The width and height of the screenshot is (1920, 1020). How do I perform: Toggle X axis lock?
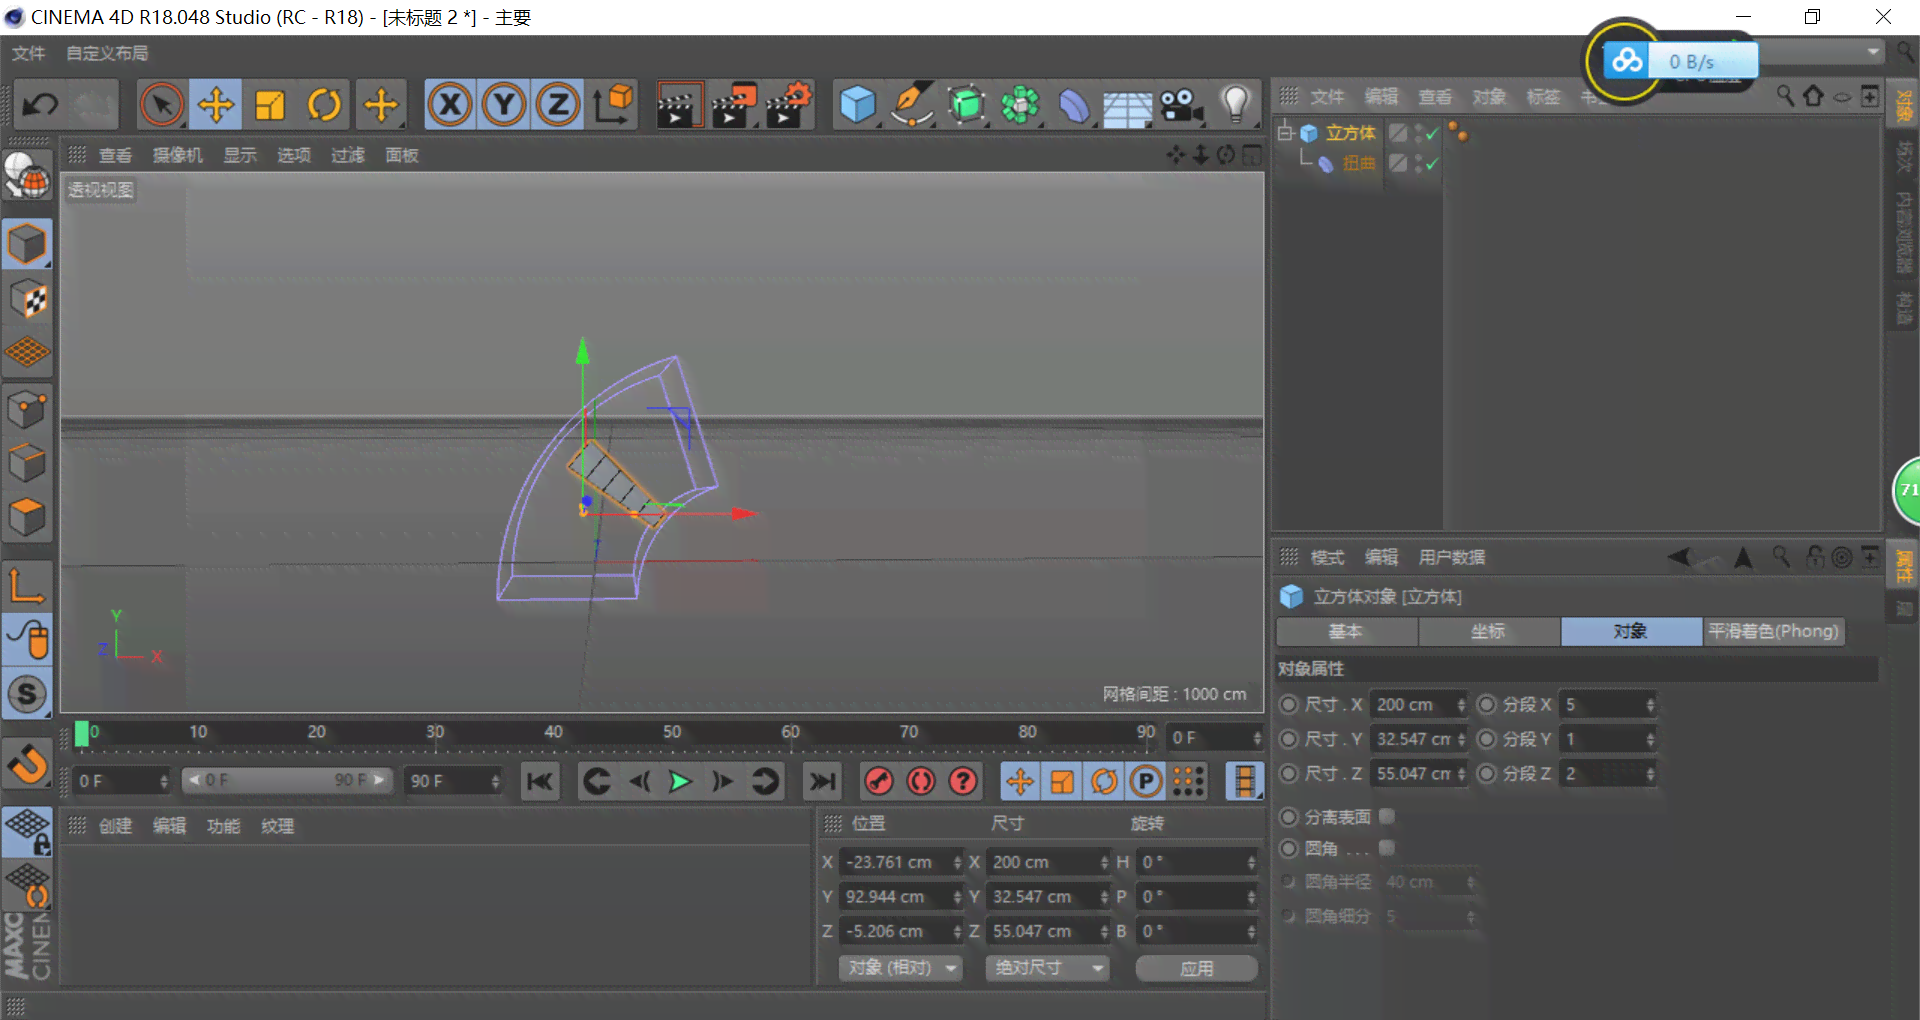pos(450,104)
